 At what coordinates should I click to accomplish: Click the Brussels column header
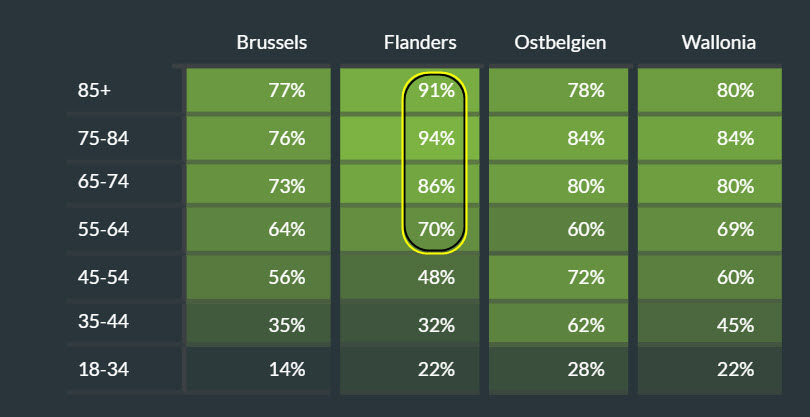[271, 43]
